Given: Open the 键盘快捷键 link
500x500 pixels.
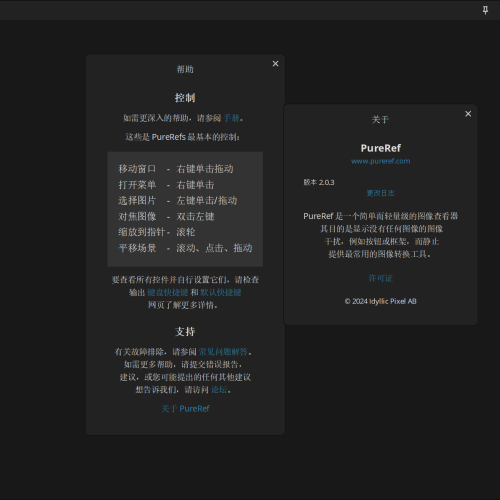Looking at the screenshot, I should [x=167, y=292].
